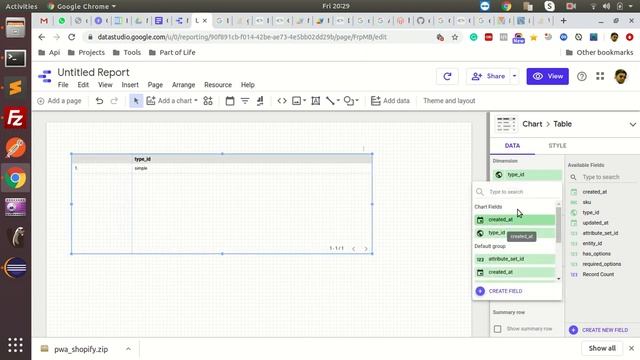
Task: Go to next table page arrow
Action: (x=366, y=249)
